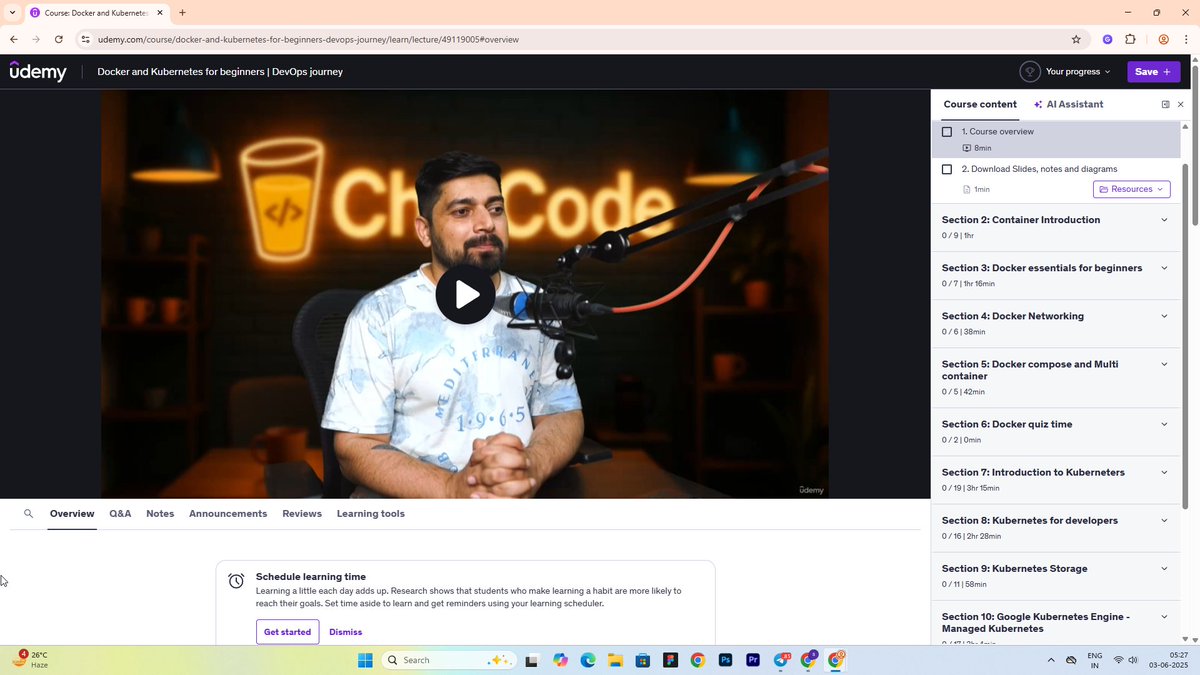Mark lecture 1 Course overview complete

tap(947, 132)
